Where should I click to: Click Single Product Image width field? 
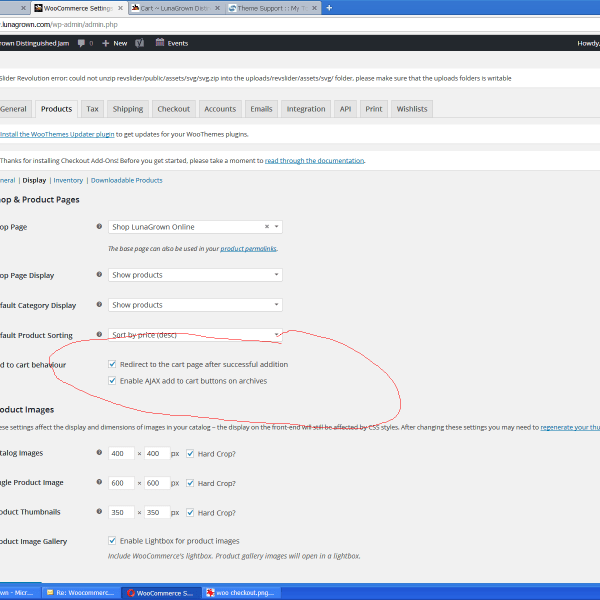(121, 483)
